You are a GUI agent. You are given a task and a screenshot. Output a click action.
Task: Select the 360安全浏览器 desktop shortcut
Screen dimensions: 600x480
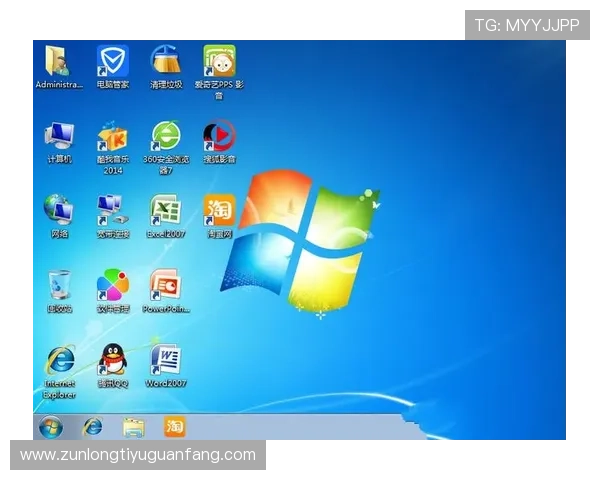[x=165, y=137]
